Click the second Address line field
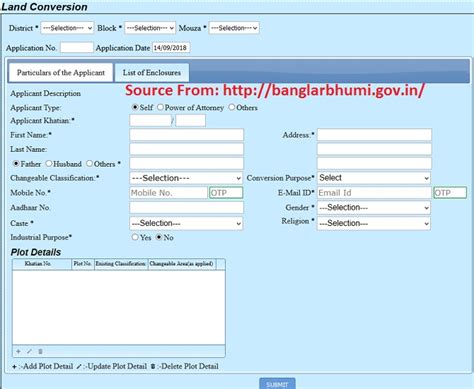 [374, 149]
